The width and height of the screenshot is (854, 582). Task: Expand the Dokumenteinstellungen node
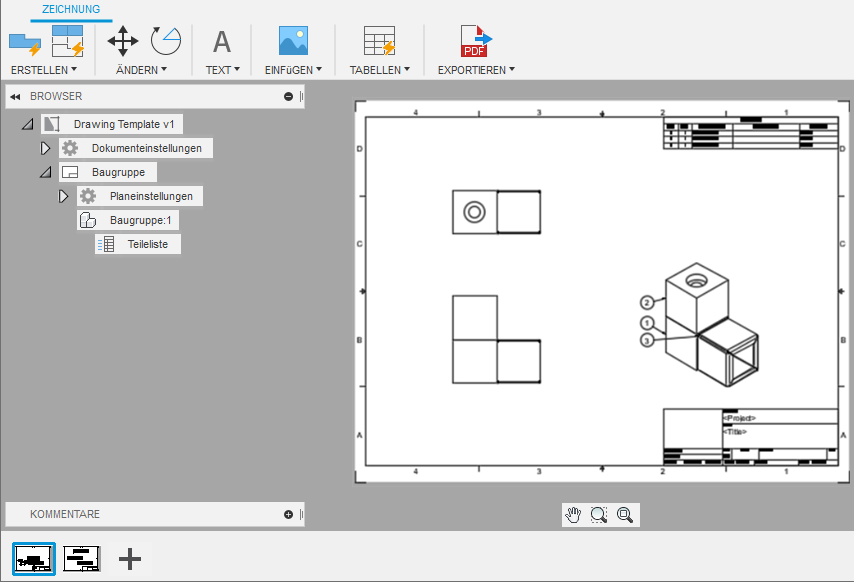[x=46, y=148]
